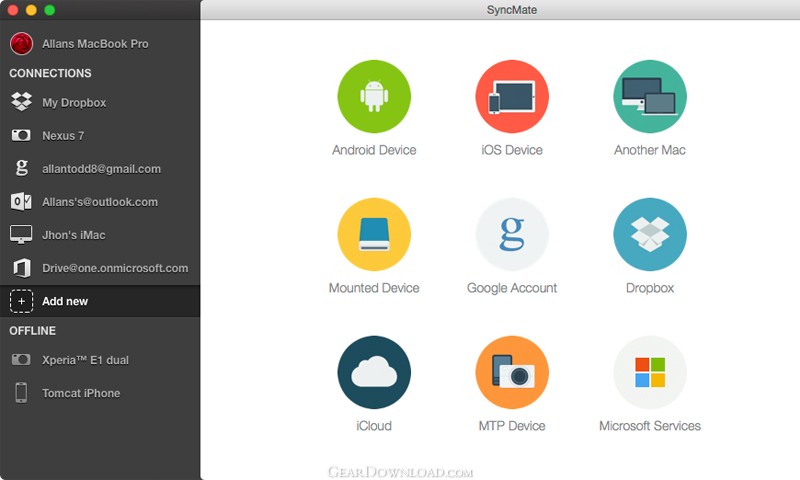Click the dashed plus icon for Add new
800x480 pixels.
(x=21, y=301)
